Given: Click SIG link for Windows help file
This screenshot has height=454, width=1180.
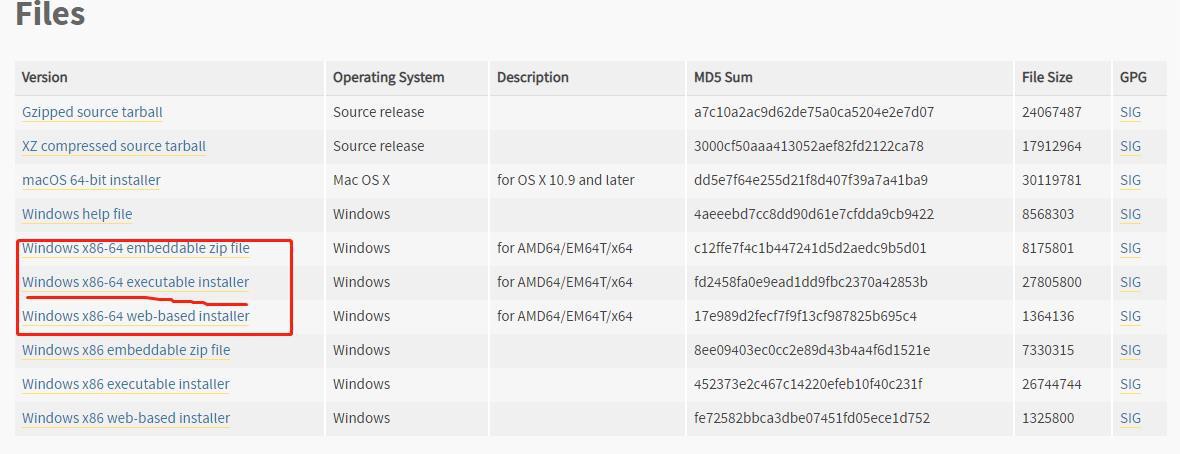Looking at the screenshot, I should click(x=1130, y=214).
